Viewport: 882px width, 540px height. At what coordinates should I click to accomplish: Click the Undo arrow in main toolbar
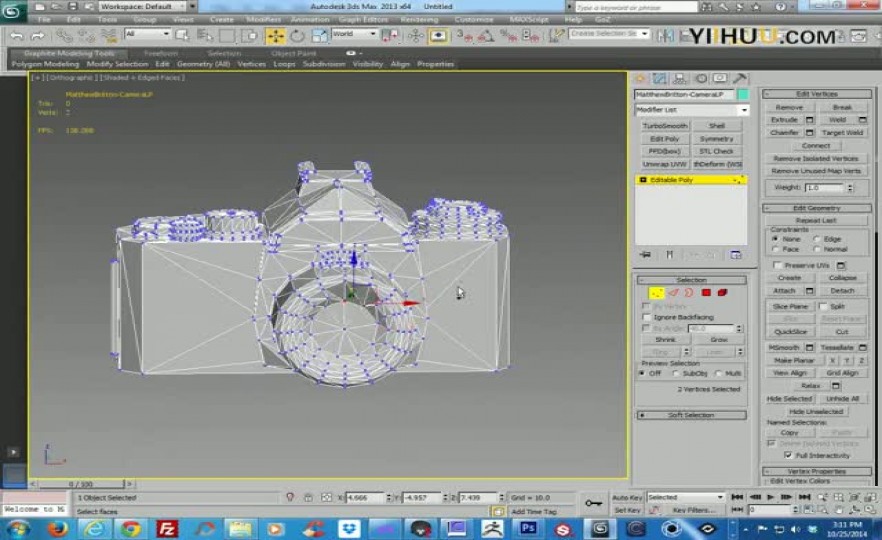pyautogui.click(x=17, y=36)
